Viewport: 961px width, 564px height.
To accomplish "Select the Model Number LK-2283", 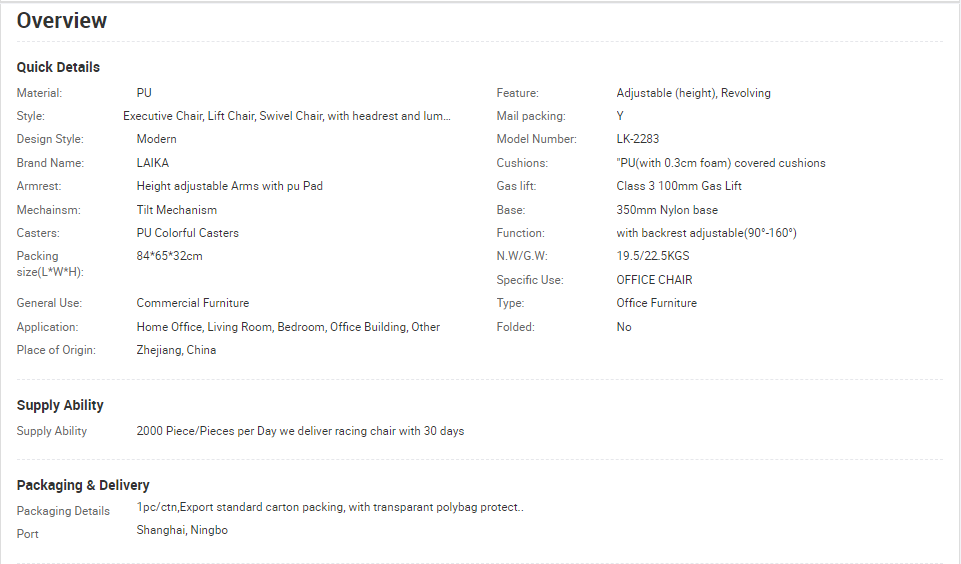I will [x=637, y=139].
